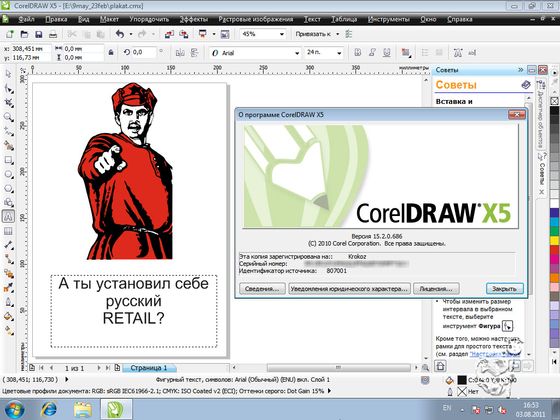
Task: Switch to the Страница 1 page tab
Action: pos(149,368)
